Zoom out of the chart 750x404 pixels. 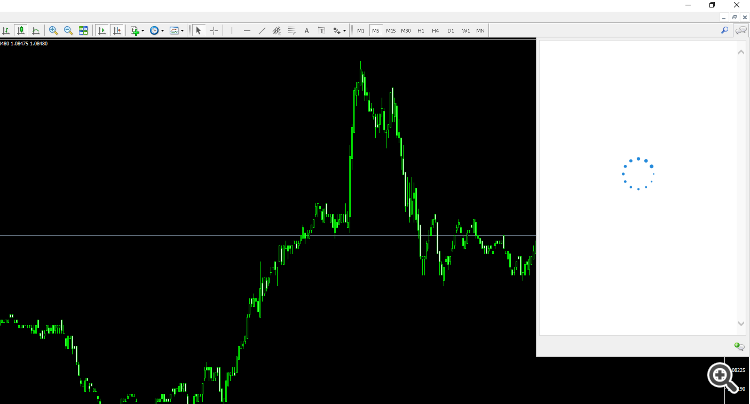point(68,31)
